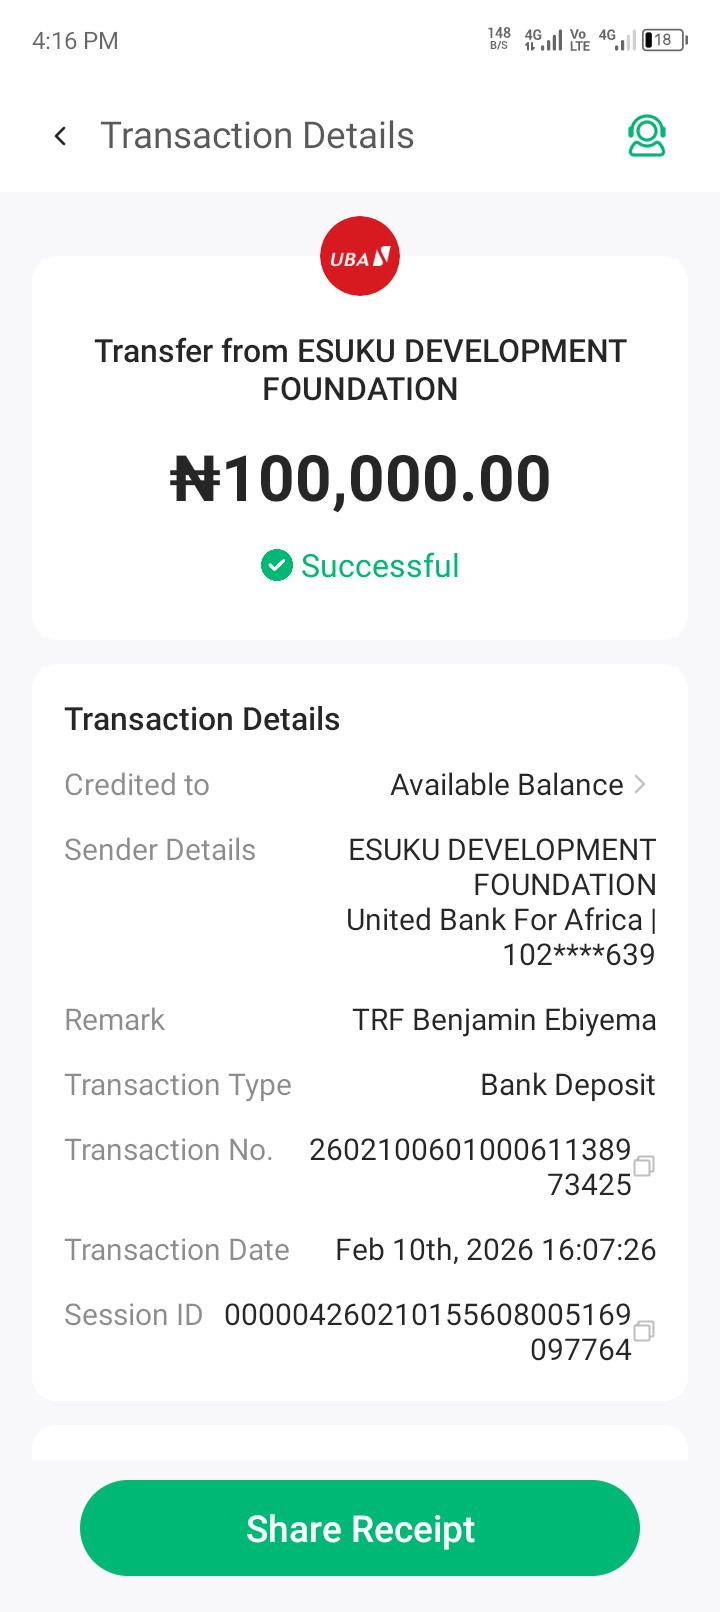
Task: Select the Sender Details account info
Action: click(x=501, y=902)
